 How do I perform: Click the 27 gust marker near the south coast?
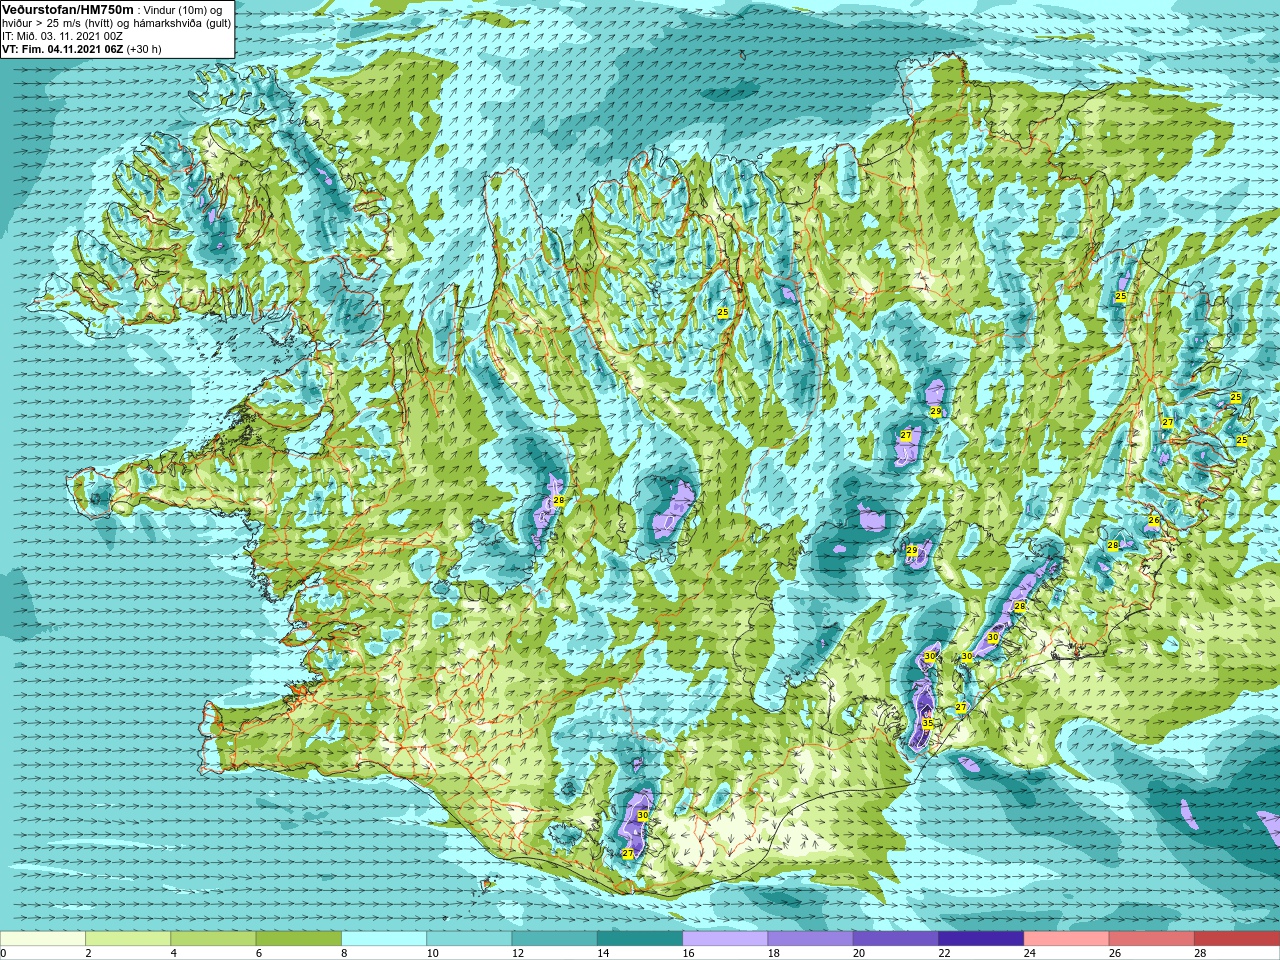pyautogui.click(x=627, y=853)
